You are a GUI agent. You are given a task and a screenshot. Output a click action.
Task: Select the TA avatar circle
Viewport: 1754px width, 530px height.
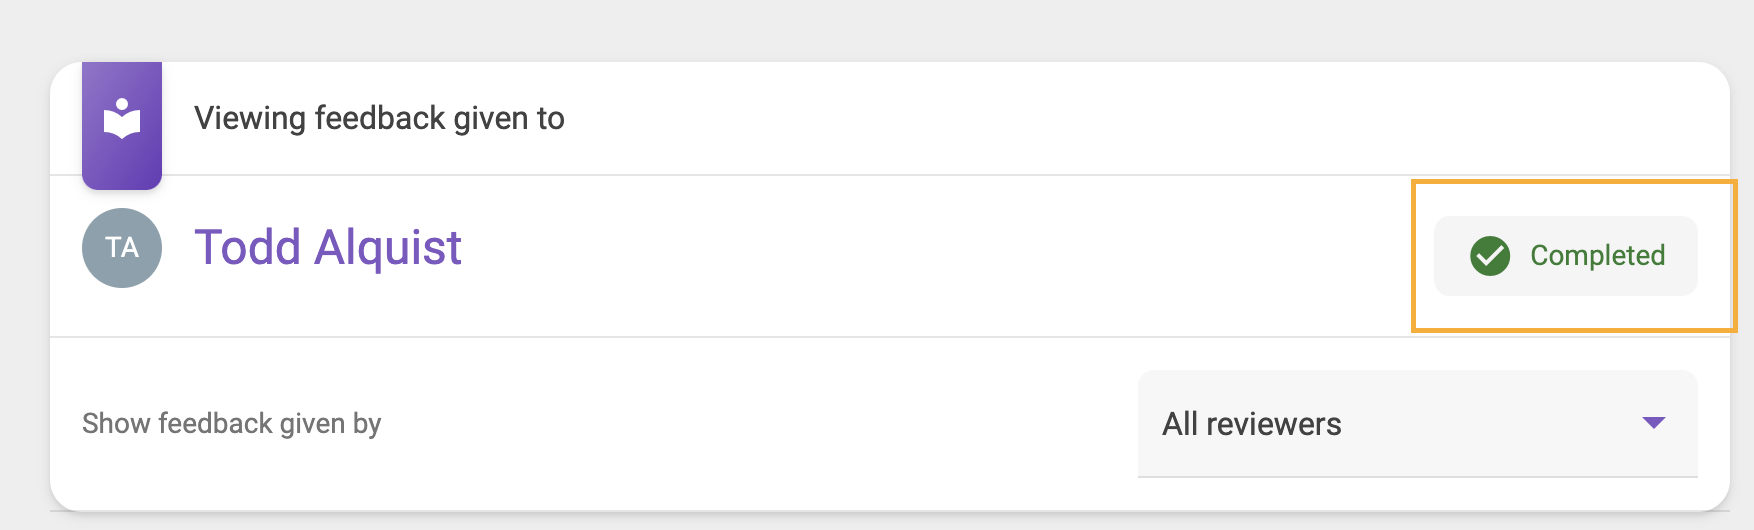pyautogui.click(x=122, y=248)
